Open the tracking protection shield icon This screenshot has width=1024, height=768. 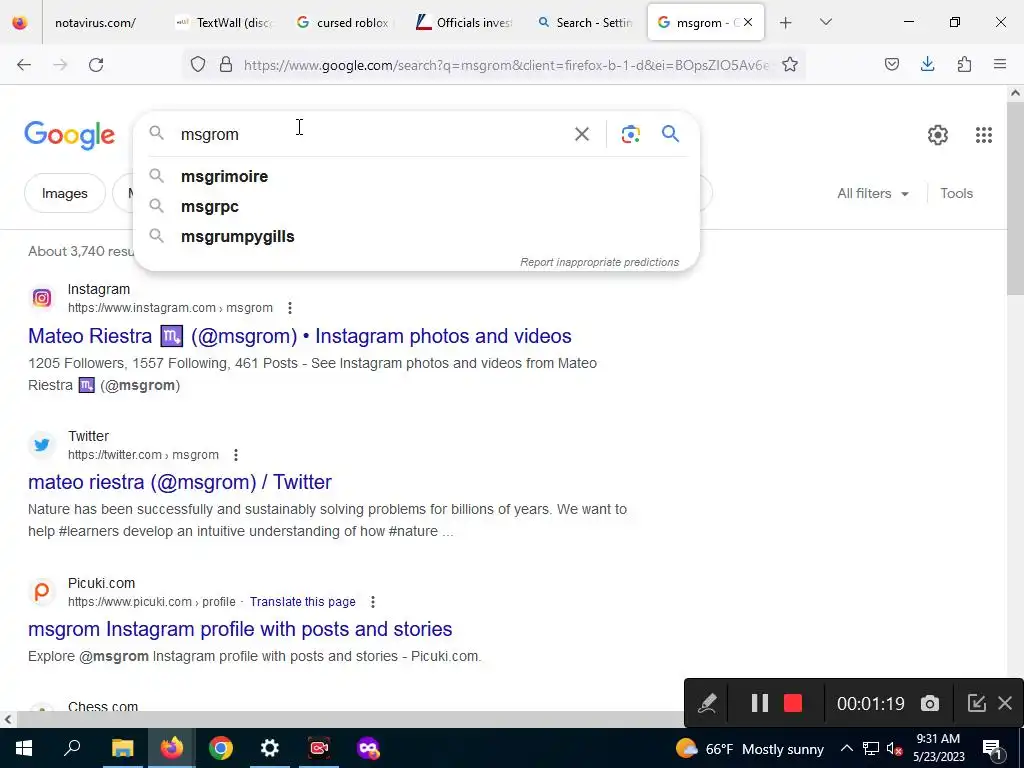point(198,65)
